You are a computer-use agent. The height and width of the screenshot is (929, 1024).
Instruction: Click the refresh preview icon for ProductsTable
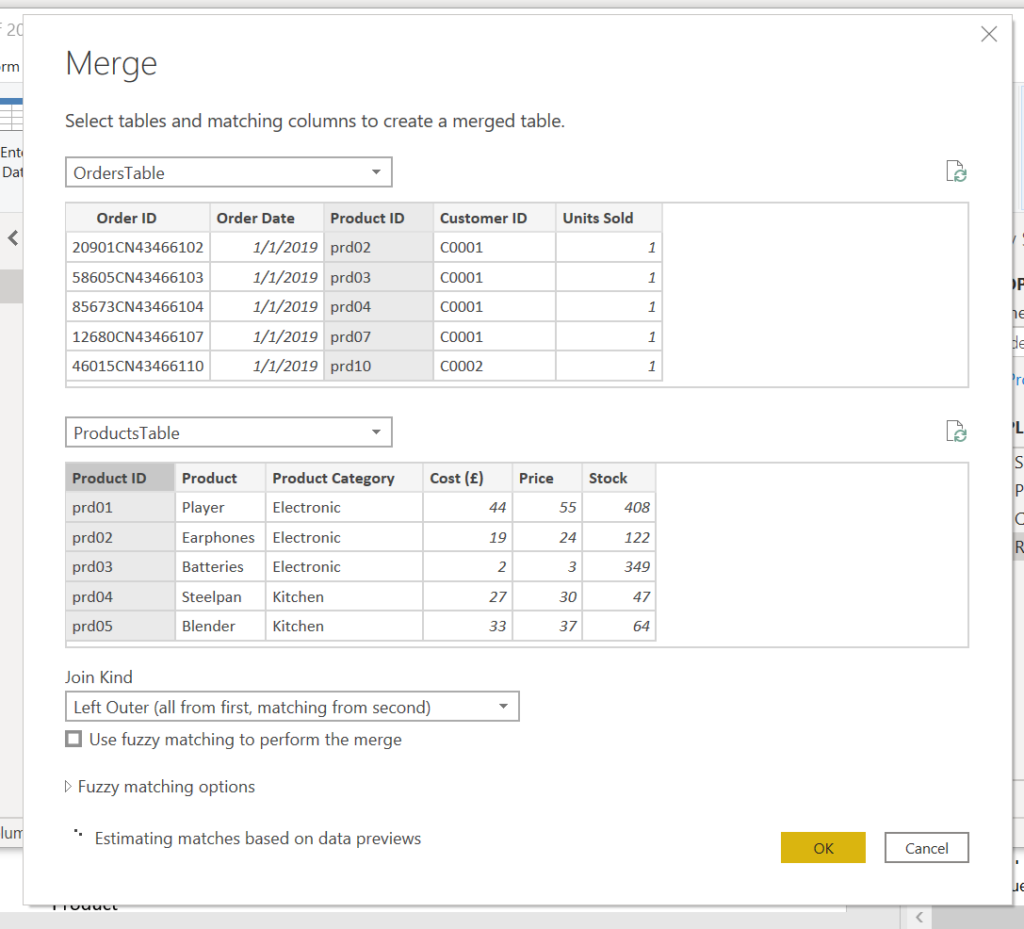(956, 432)
